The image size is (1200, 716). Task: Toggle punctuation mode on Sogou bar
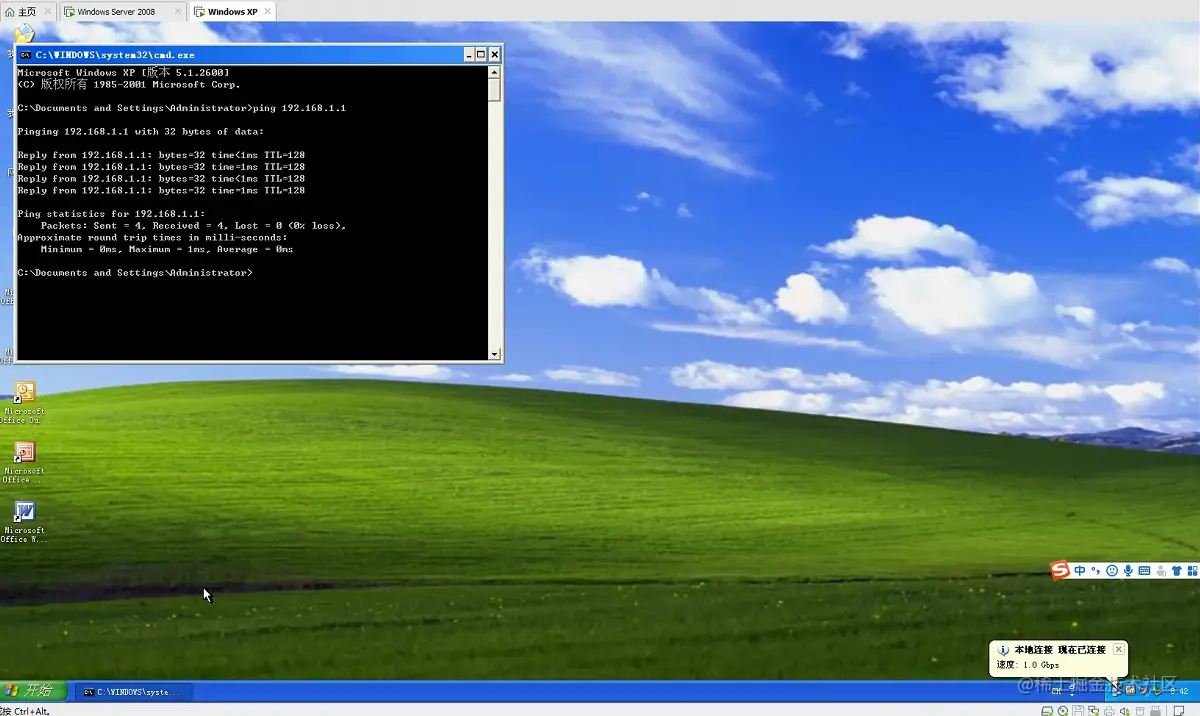(x=1096, y=570)
